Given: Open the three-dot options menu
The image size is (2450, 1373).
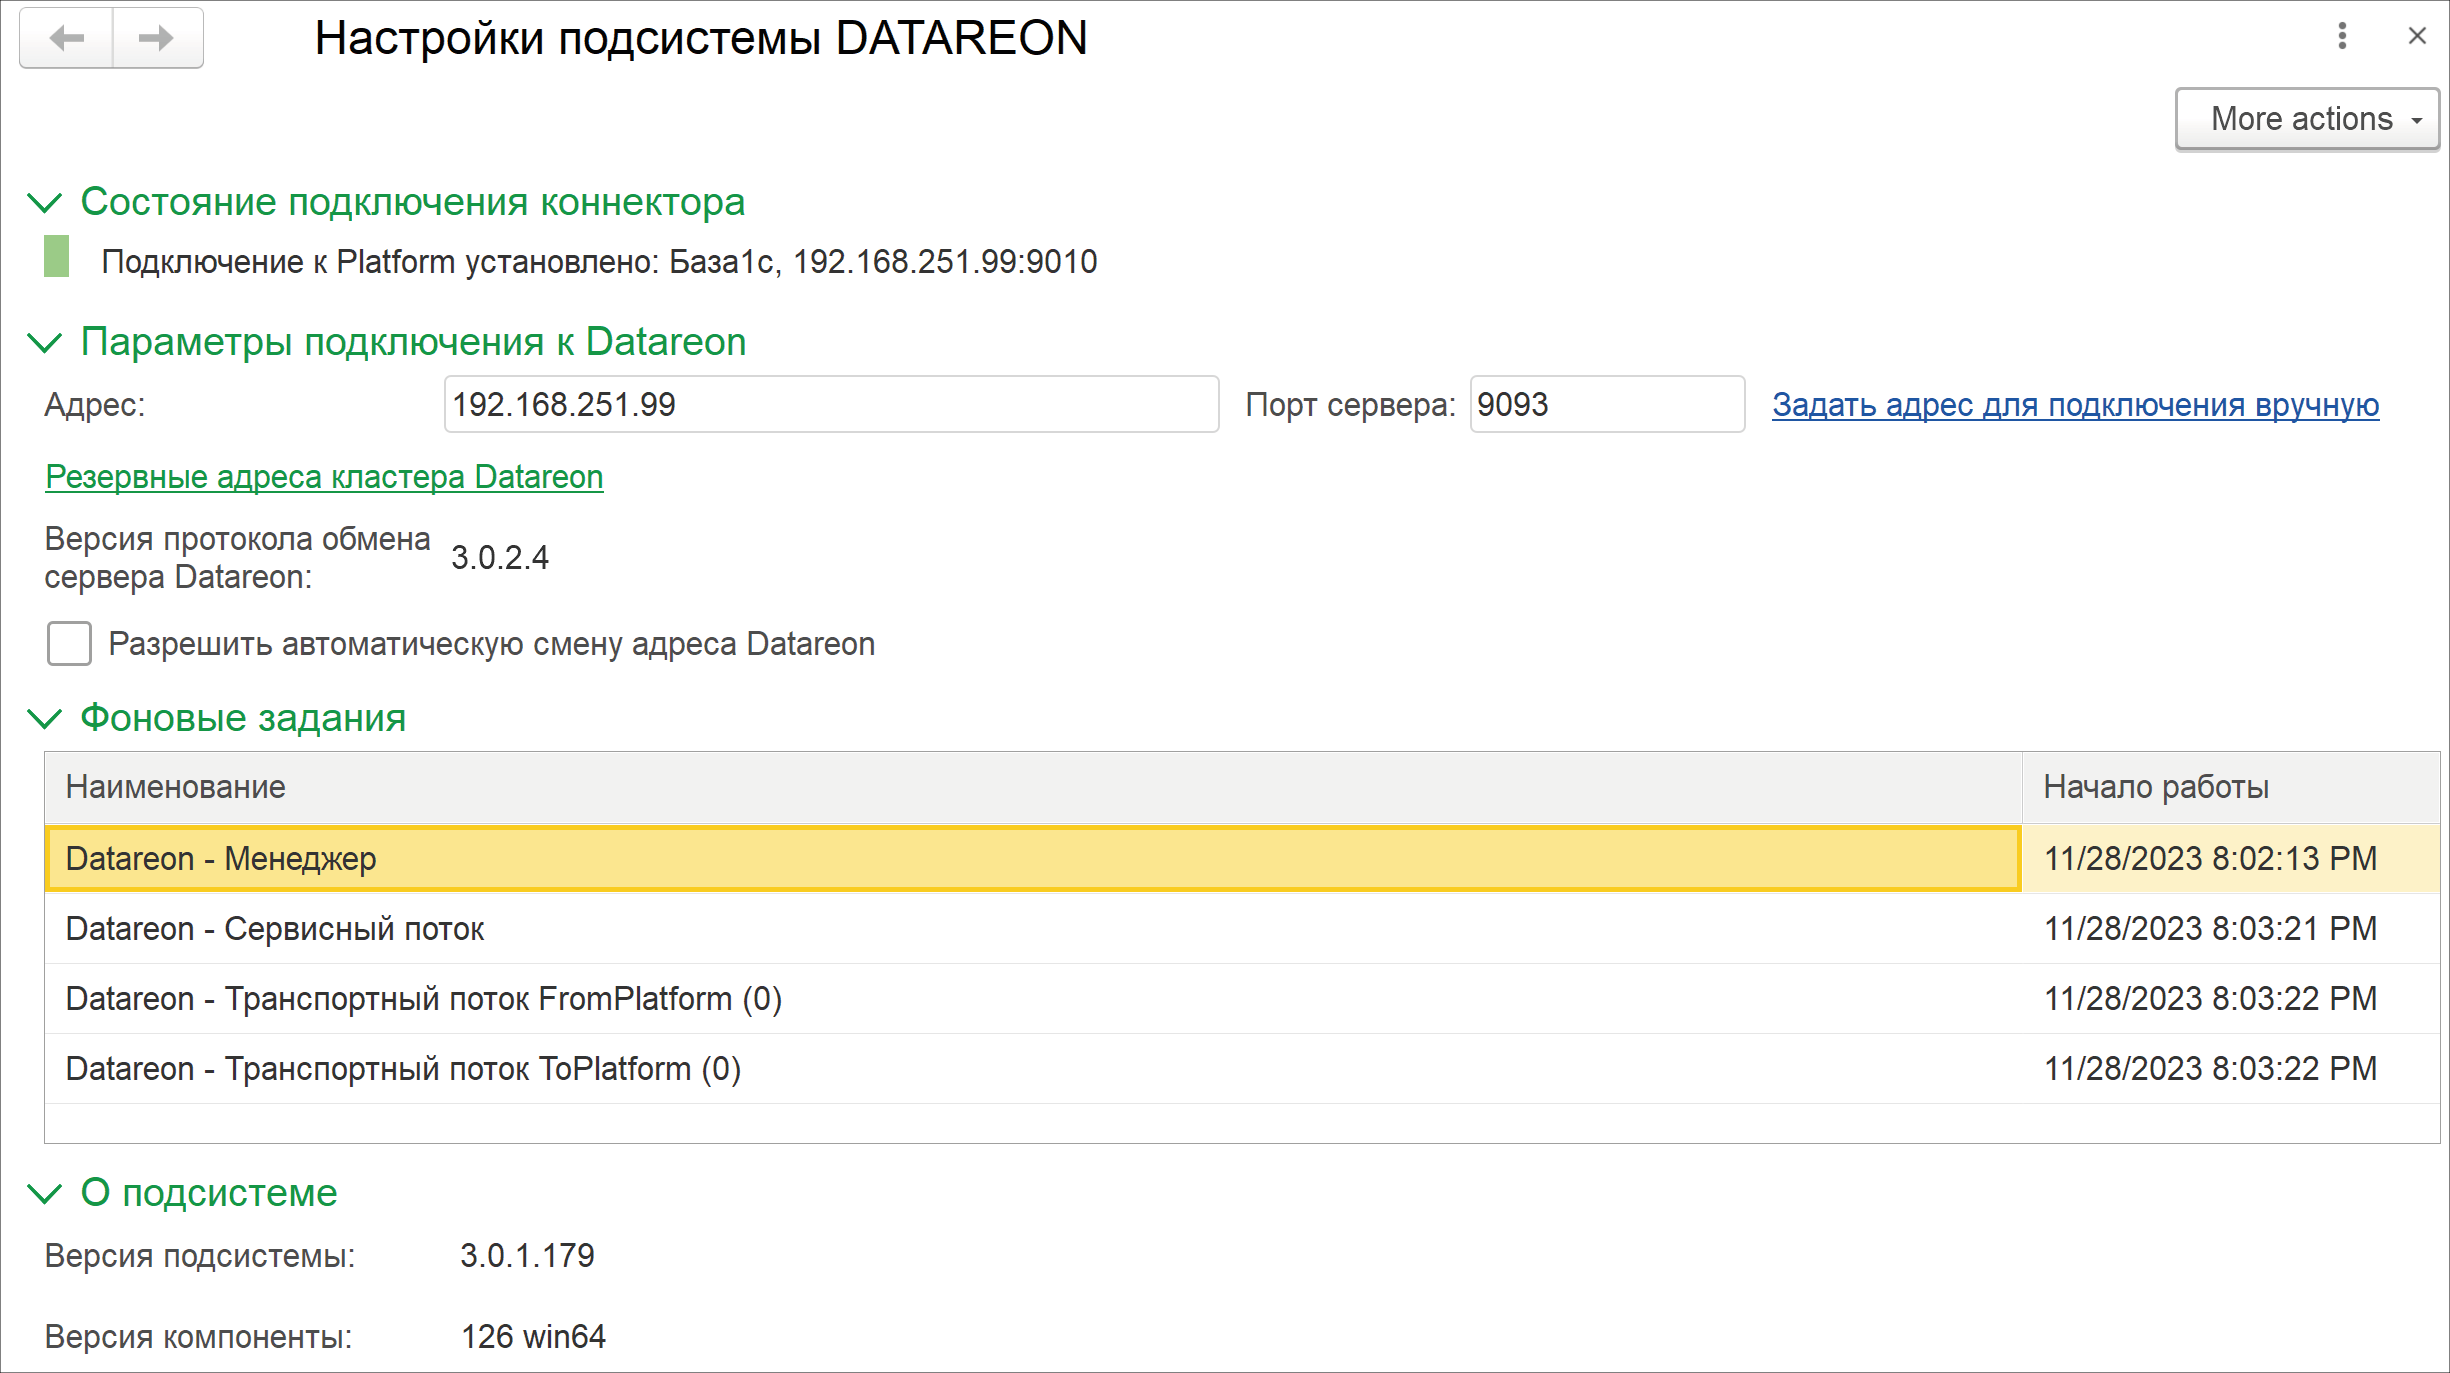Looking at the screenshot, I should [2342, 37].
